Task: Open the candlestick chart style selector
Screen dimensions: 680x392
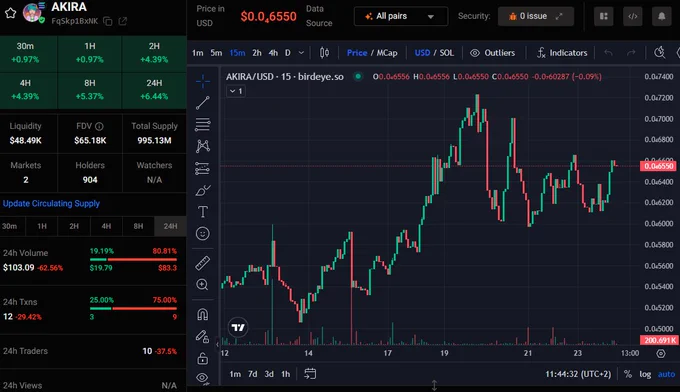Action: pos(324,53)
